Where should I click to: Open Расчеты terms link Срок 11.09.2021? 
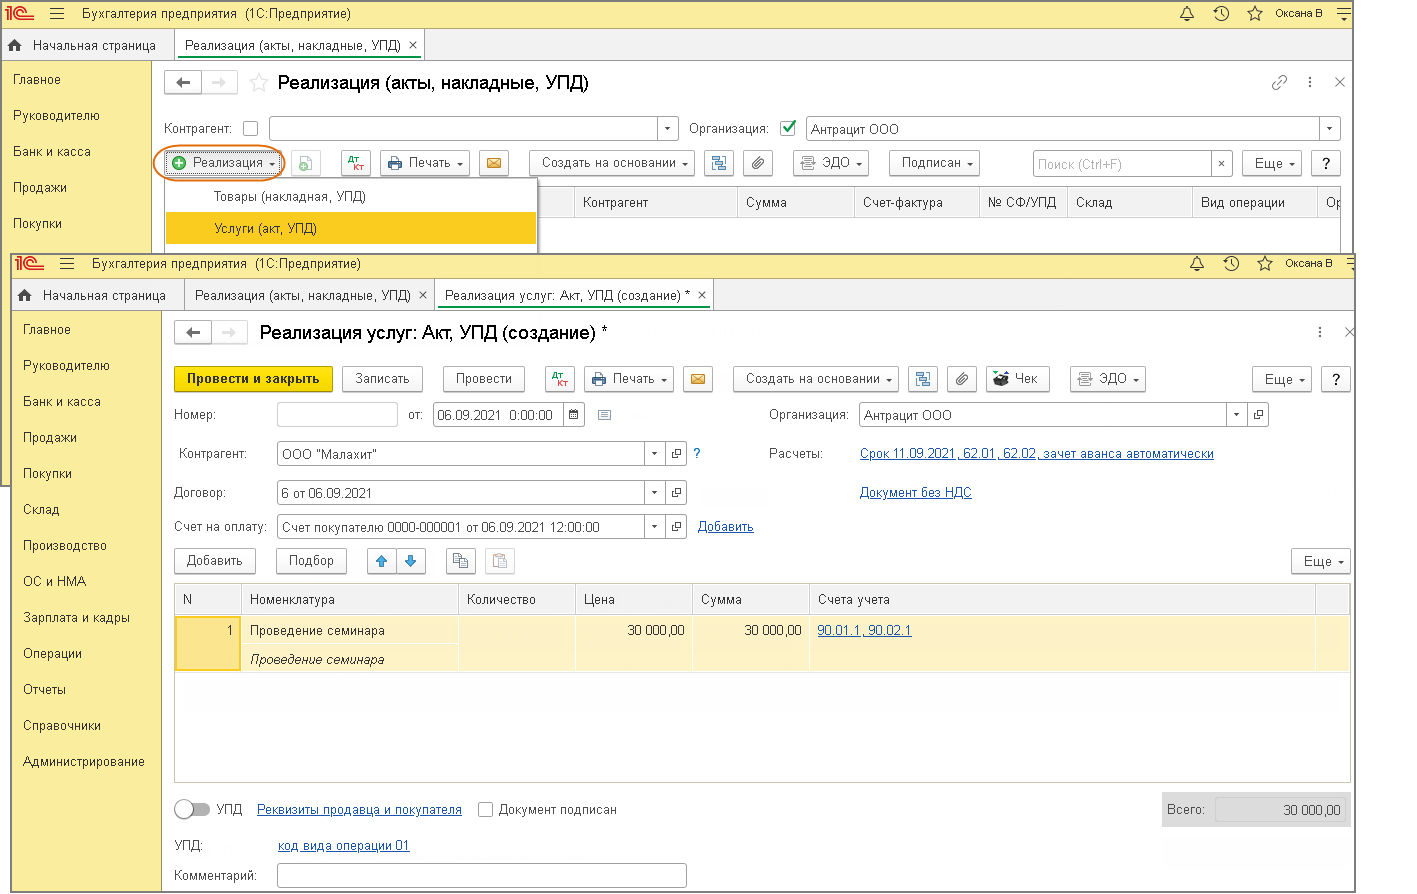(x=1037, y=454)
